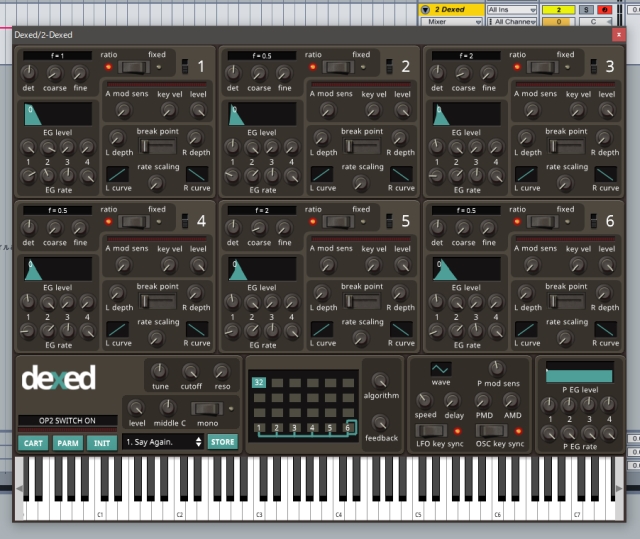Toggle the mono switch

pos(206,408)
